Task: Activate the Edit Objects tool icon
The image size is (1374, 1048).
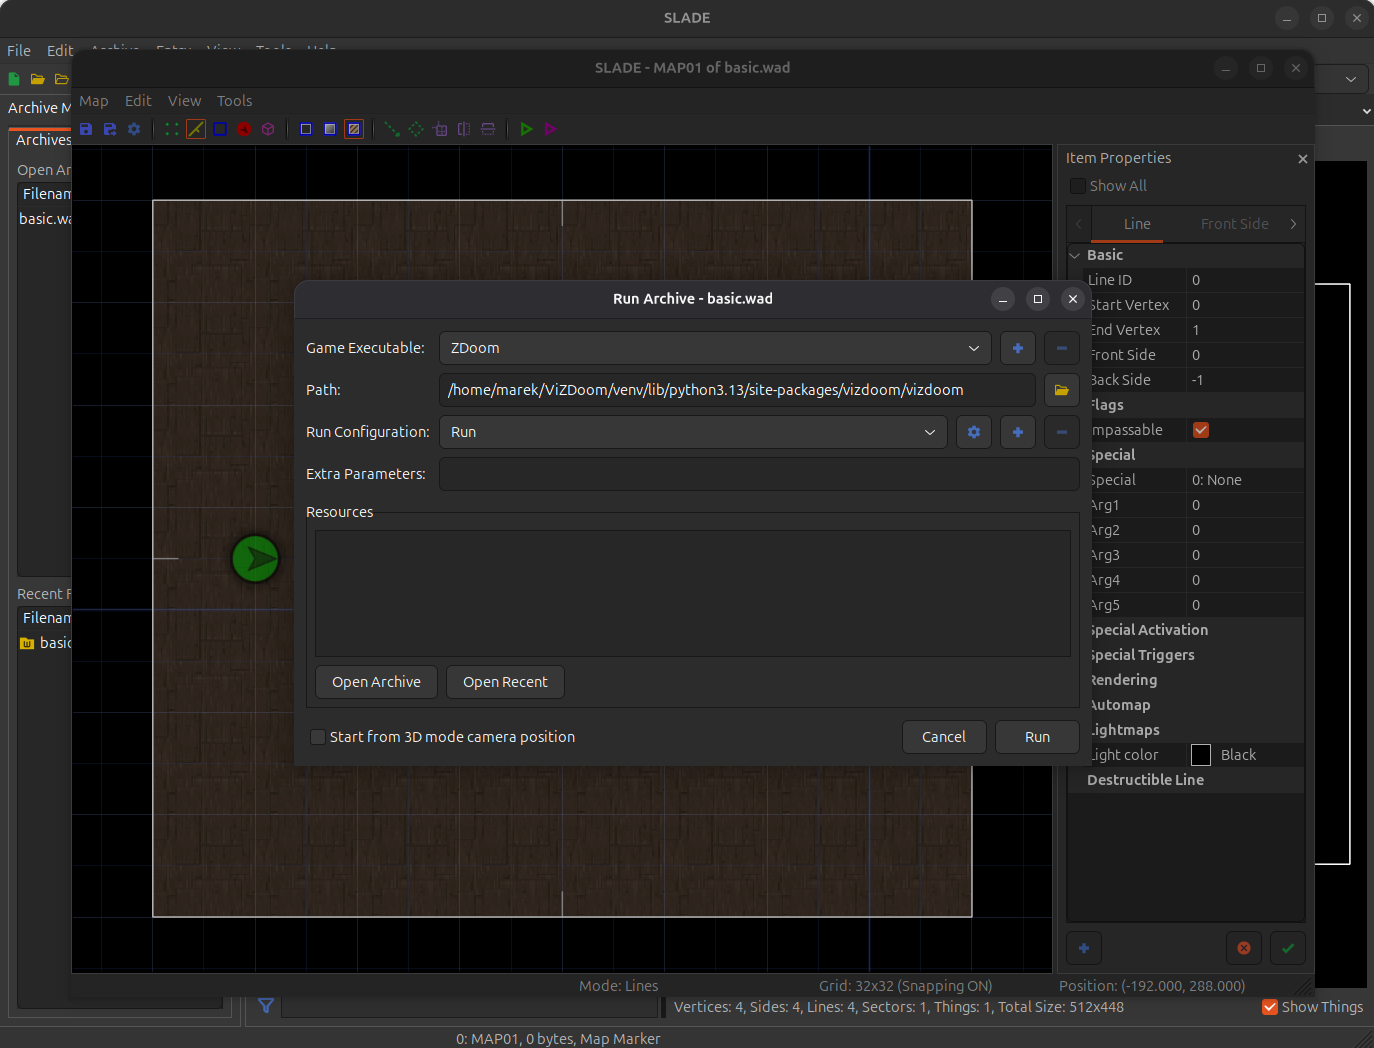Action: click(x=440, y=129)
